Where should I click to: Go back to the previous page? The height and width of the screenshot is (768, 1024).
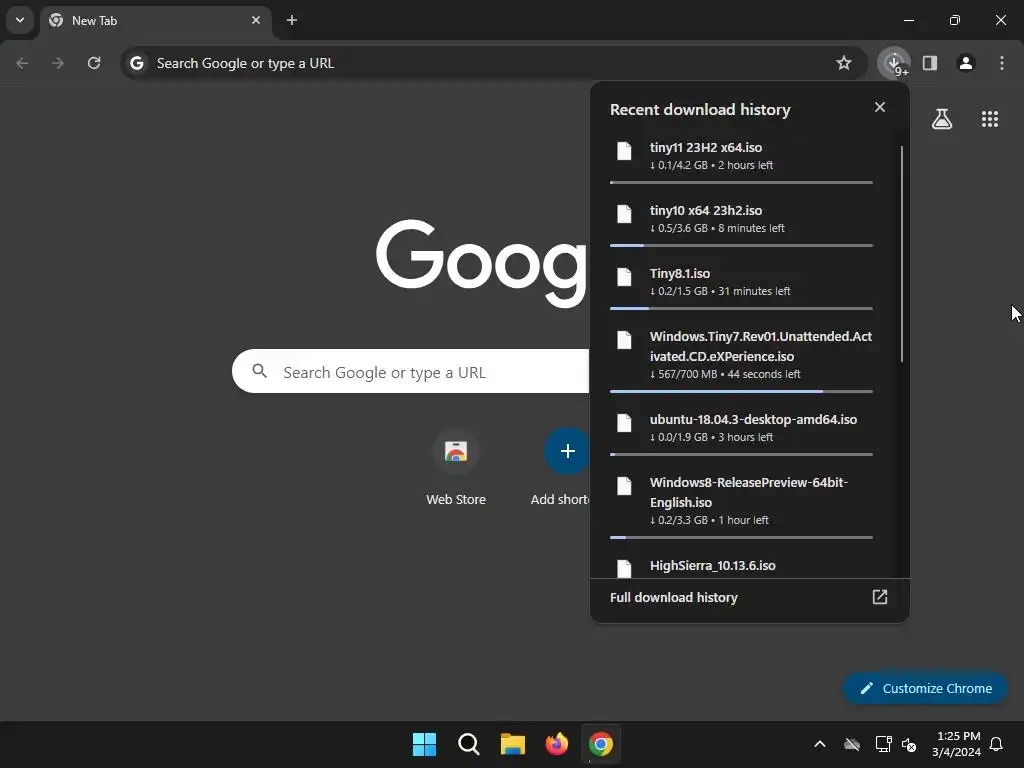point(22,63)
